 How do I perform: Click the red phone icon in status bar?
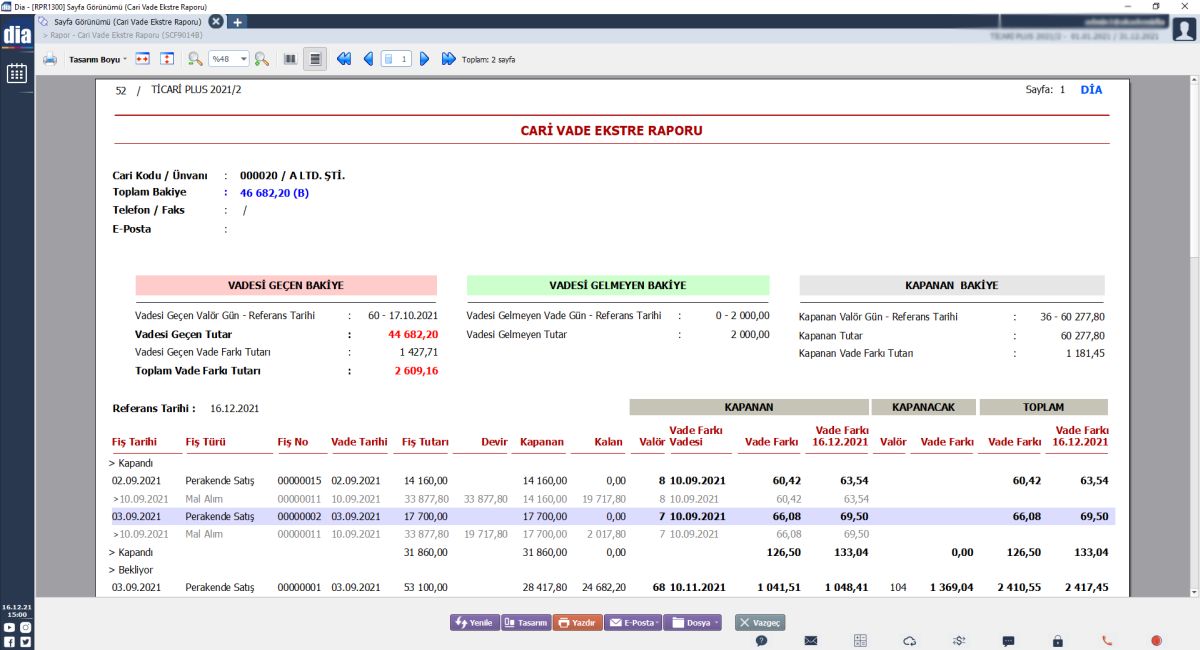click(1107, 640)
